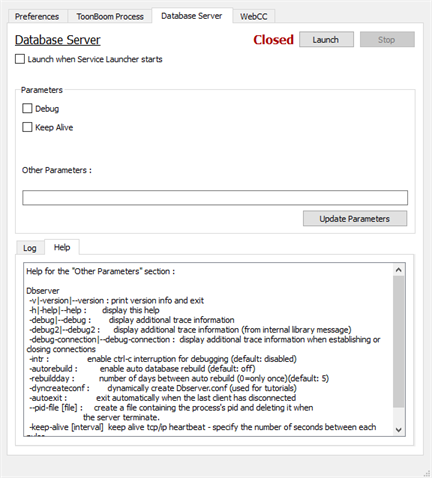The image size is (432, 478).
Task: Click the Dbserver line in help
Action: (x=43, y=291)
